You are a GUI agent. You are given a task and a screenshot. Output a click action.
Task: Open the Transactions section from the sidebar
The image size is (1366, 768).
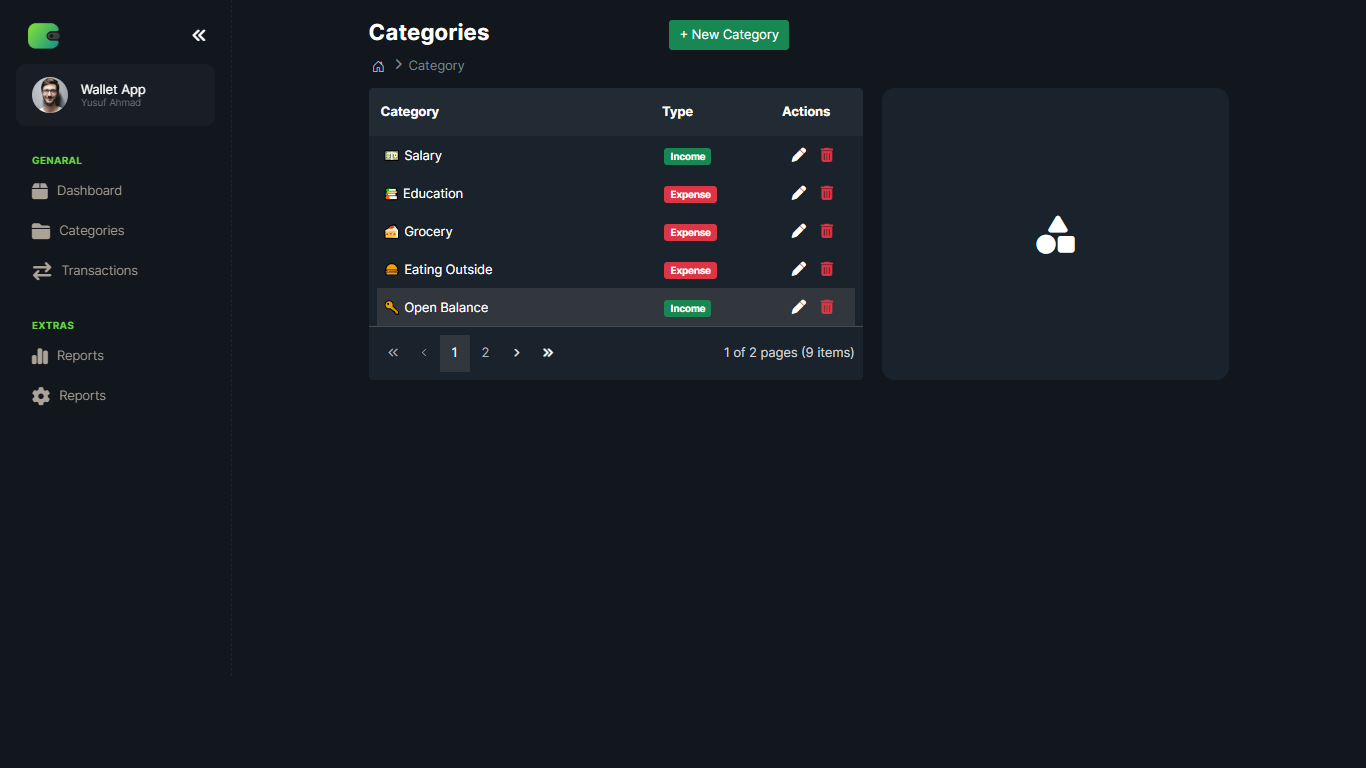click(x=97, y=270)
